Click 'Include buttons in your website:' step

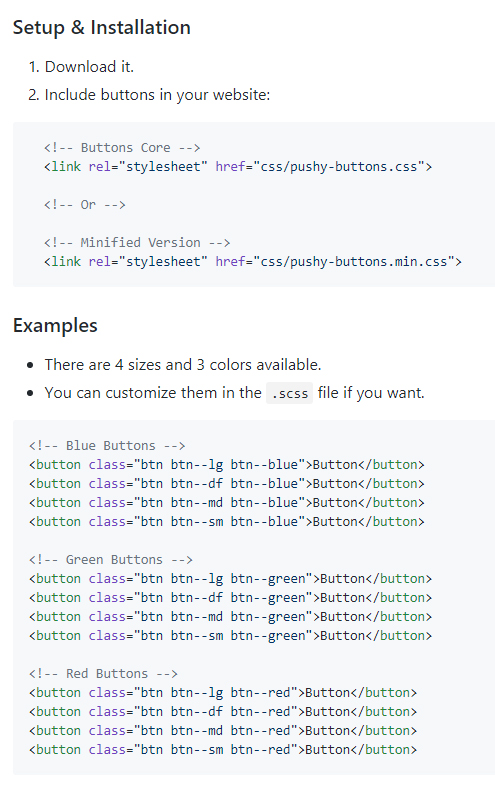(x=157, y=95)
